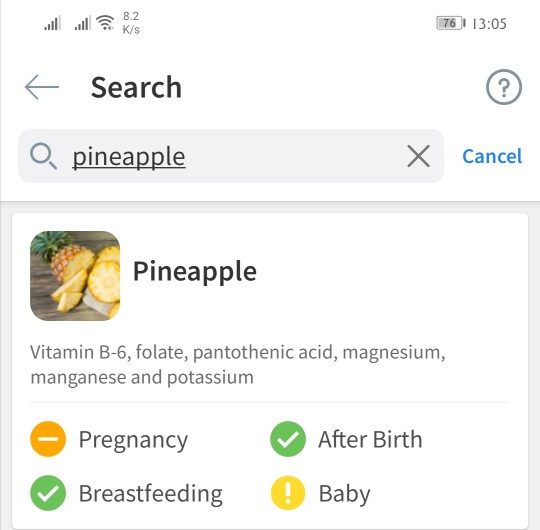
Task: Tap the back arrow icon
Action: (42, 87)
